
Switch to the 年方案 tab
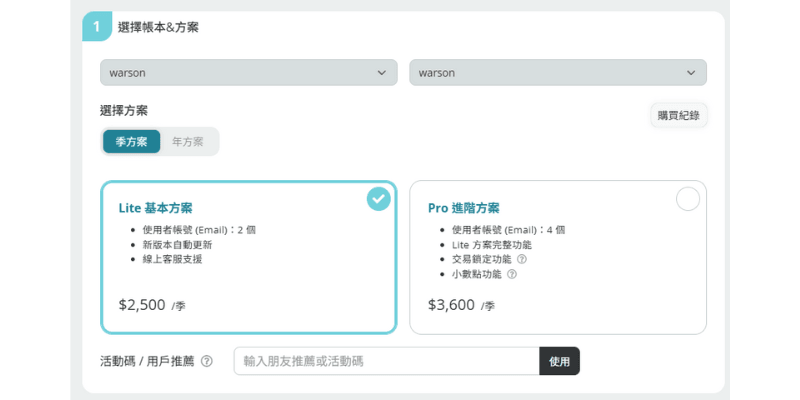188,142
